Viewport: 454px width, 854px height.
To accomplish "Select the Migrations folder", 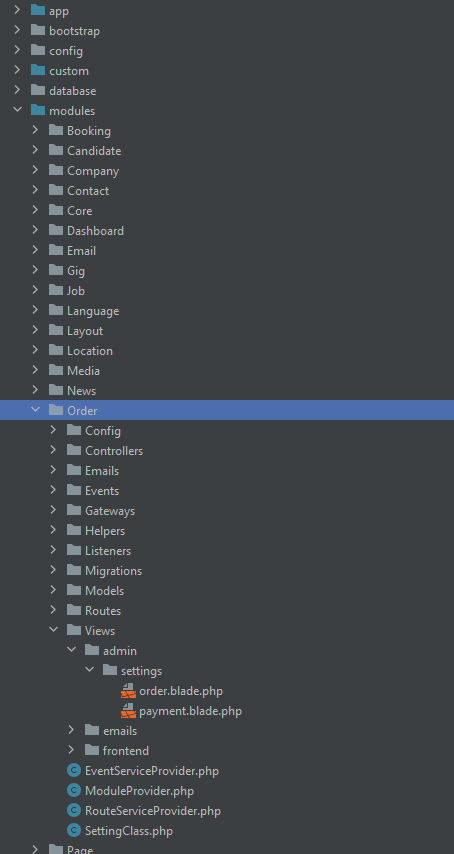I will click(x=113, y=571).
